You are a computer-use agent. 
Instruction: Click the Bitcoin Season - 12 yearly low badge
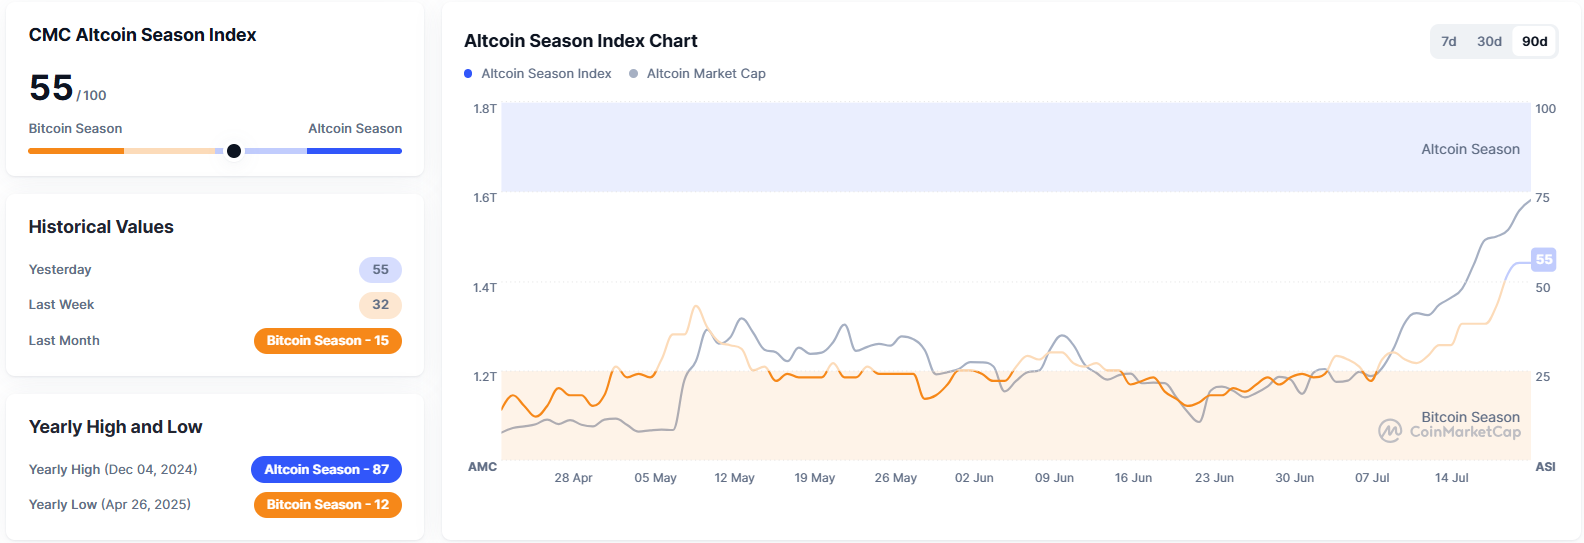(x=328, y=505)
